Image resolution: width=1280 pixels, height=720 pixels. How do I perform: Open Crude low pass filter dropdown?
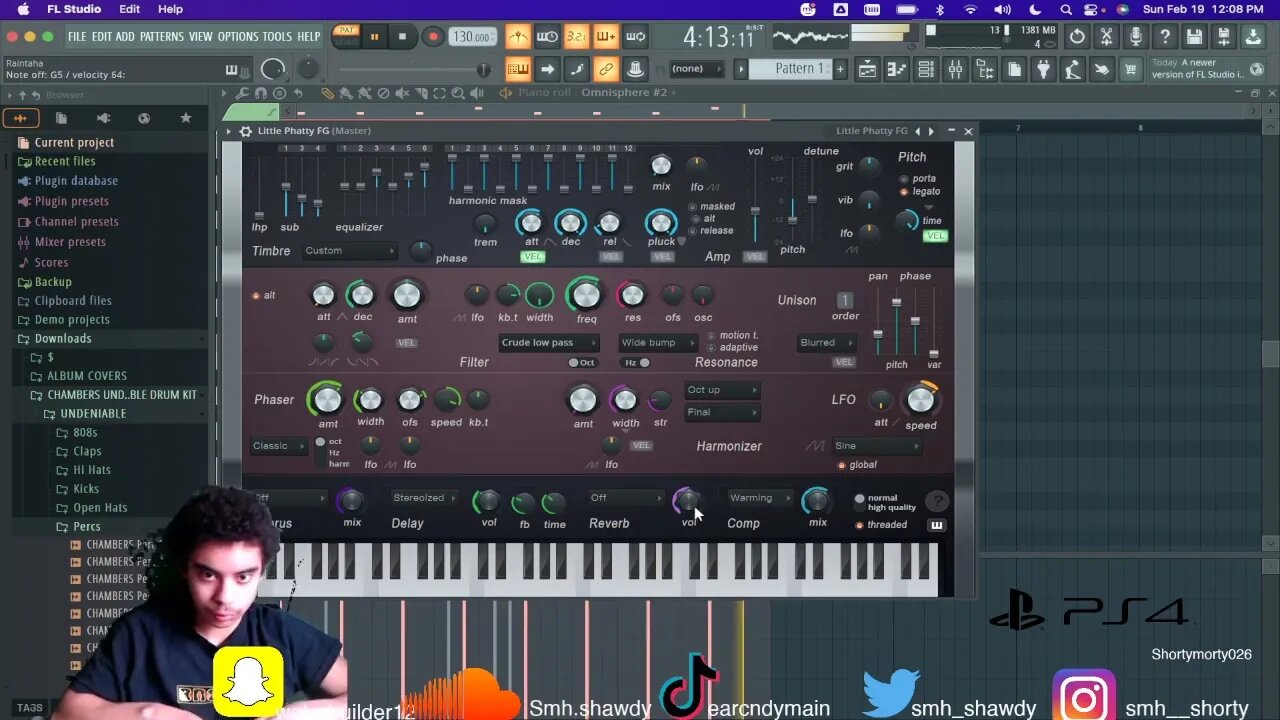[x=550, y=343]
